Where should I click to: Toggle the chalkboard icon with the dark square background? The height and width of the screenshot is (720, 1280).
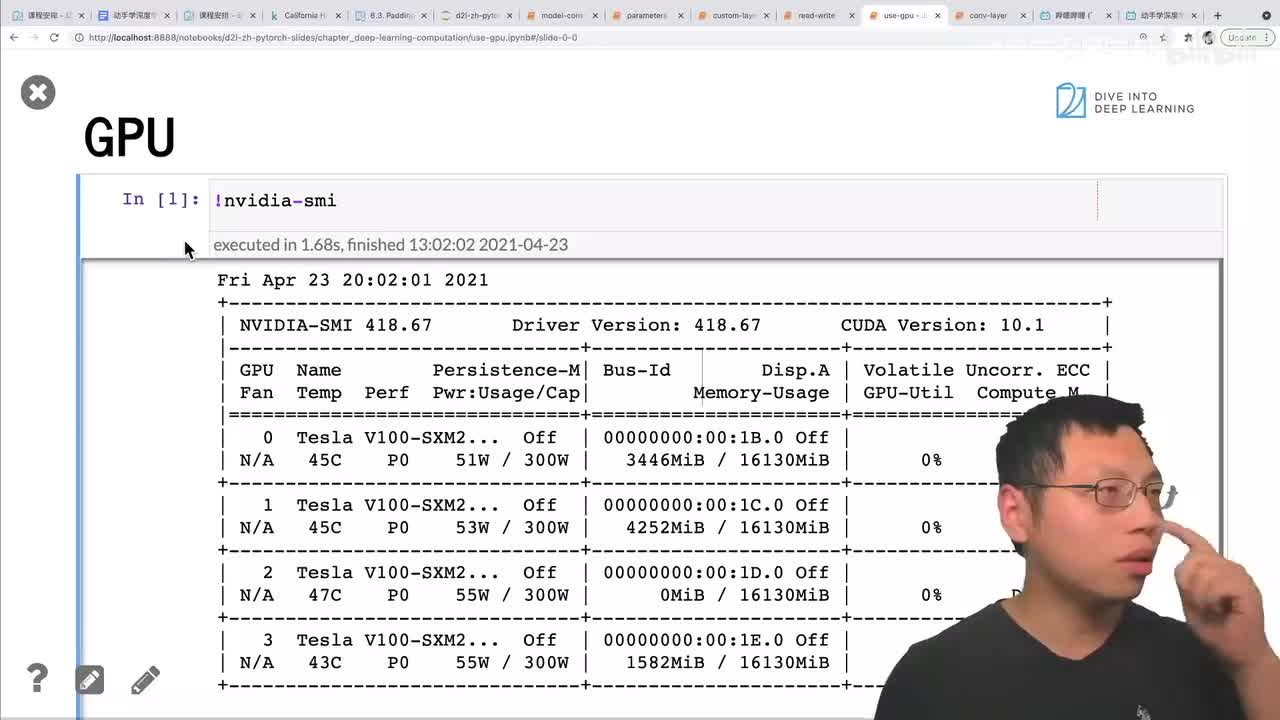90,680
